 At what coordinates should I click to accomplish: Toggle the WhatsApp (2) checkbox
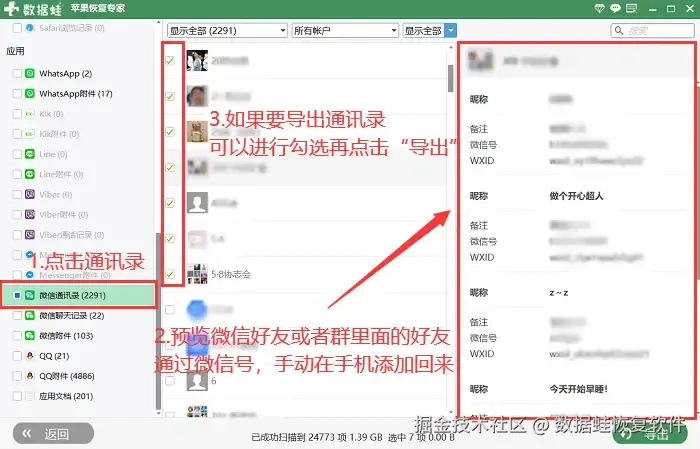point(17,73)
